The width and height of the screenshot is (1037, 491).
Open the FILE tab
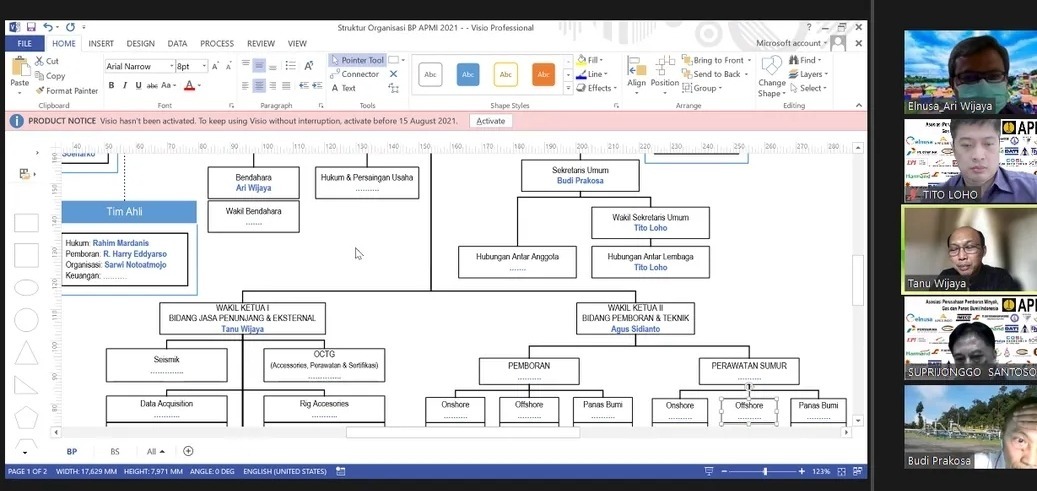coord(24,44)
